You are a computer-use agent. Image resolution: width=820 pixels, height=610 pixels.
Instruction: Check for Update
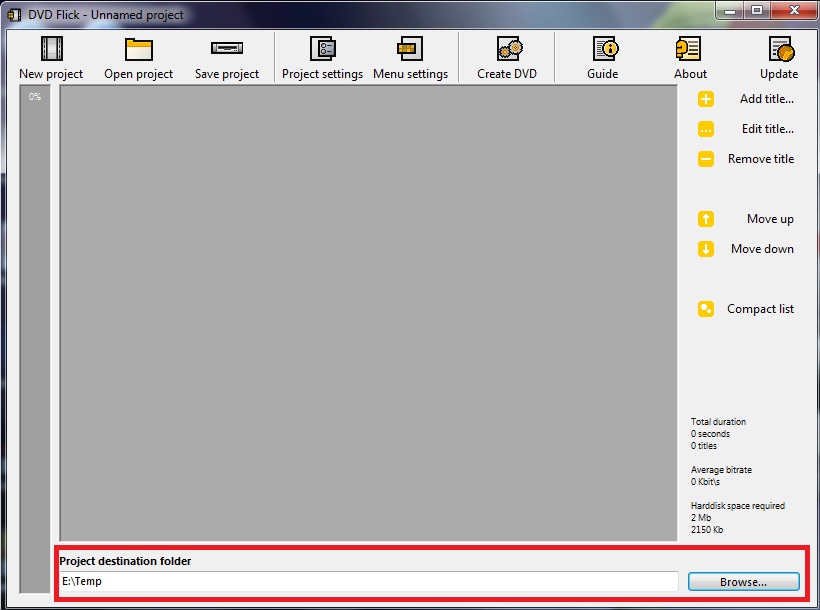(779, 58)
